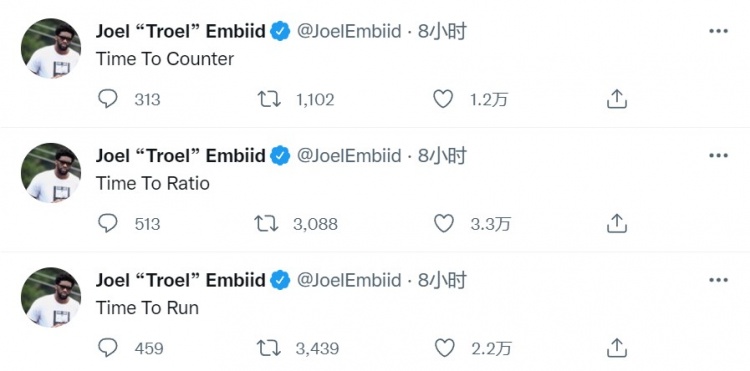Like the "Time To Ratio" tweet
Viewport: 750px width, 371px height.
443,223
